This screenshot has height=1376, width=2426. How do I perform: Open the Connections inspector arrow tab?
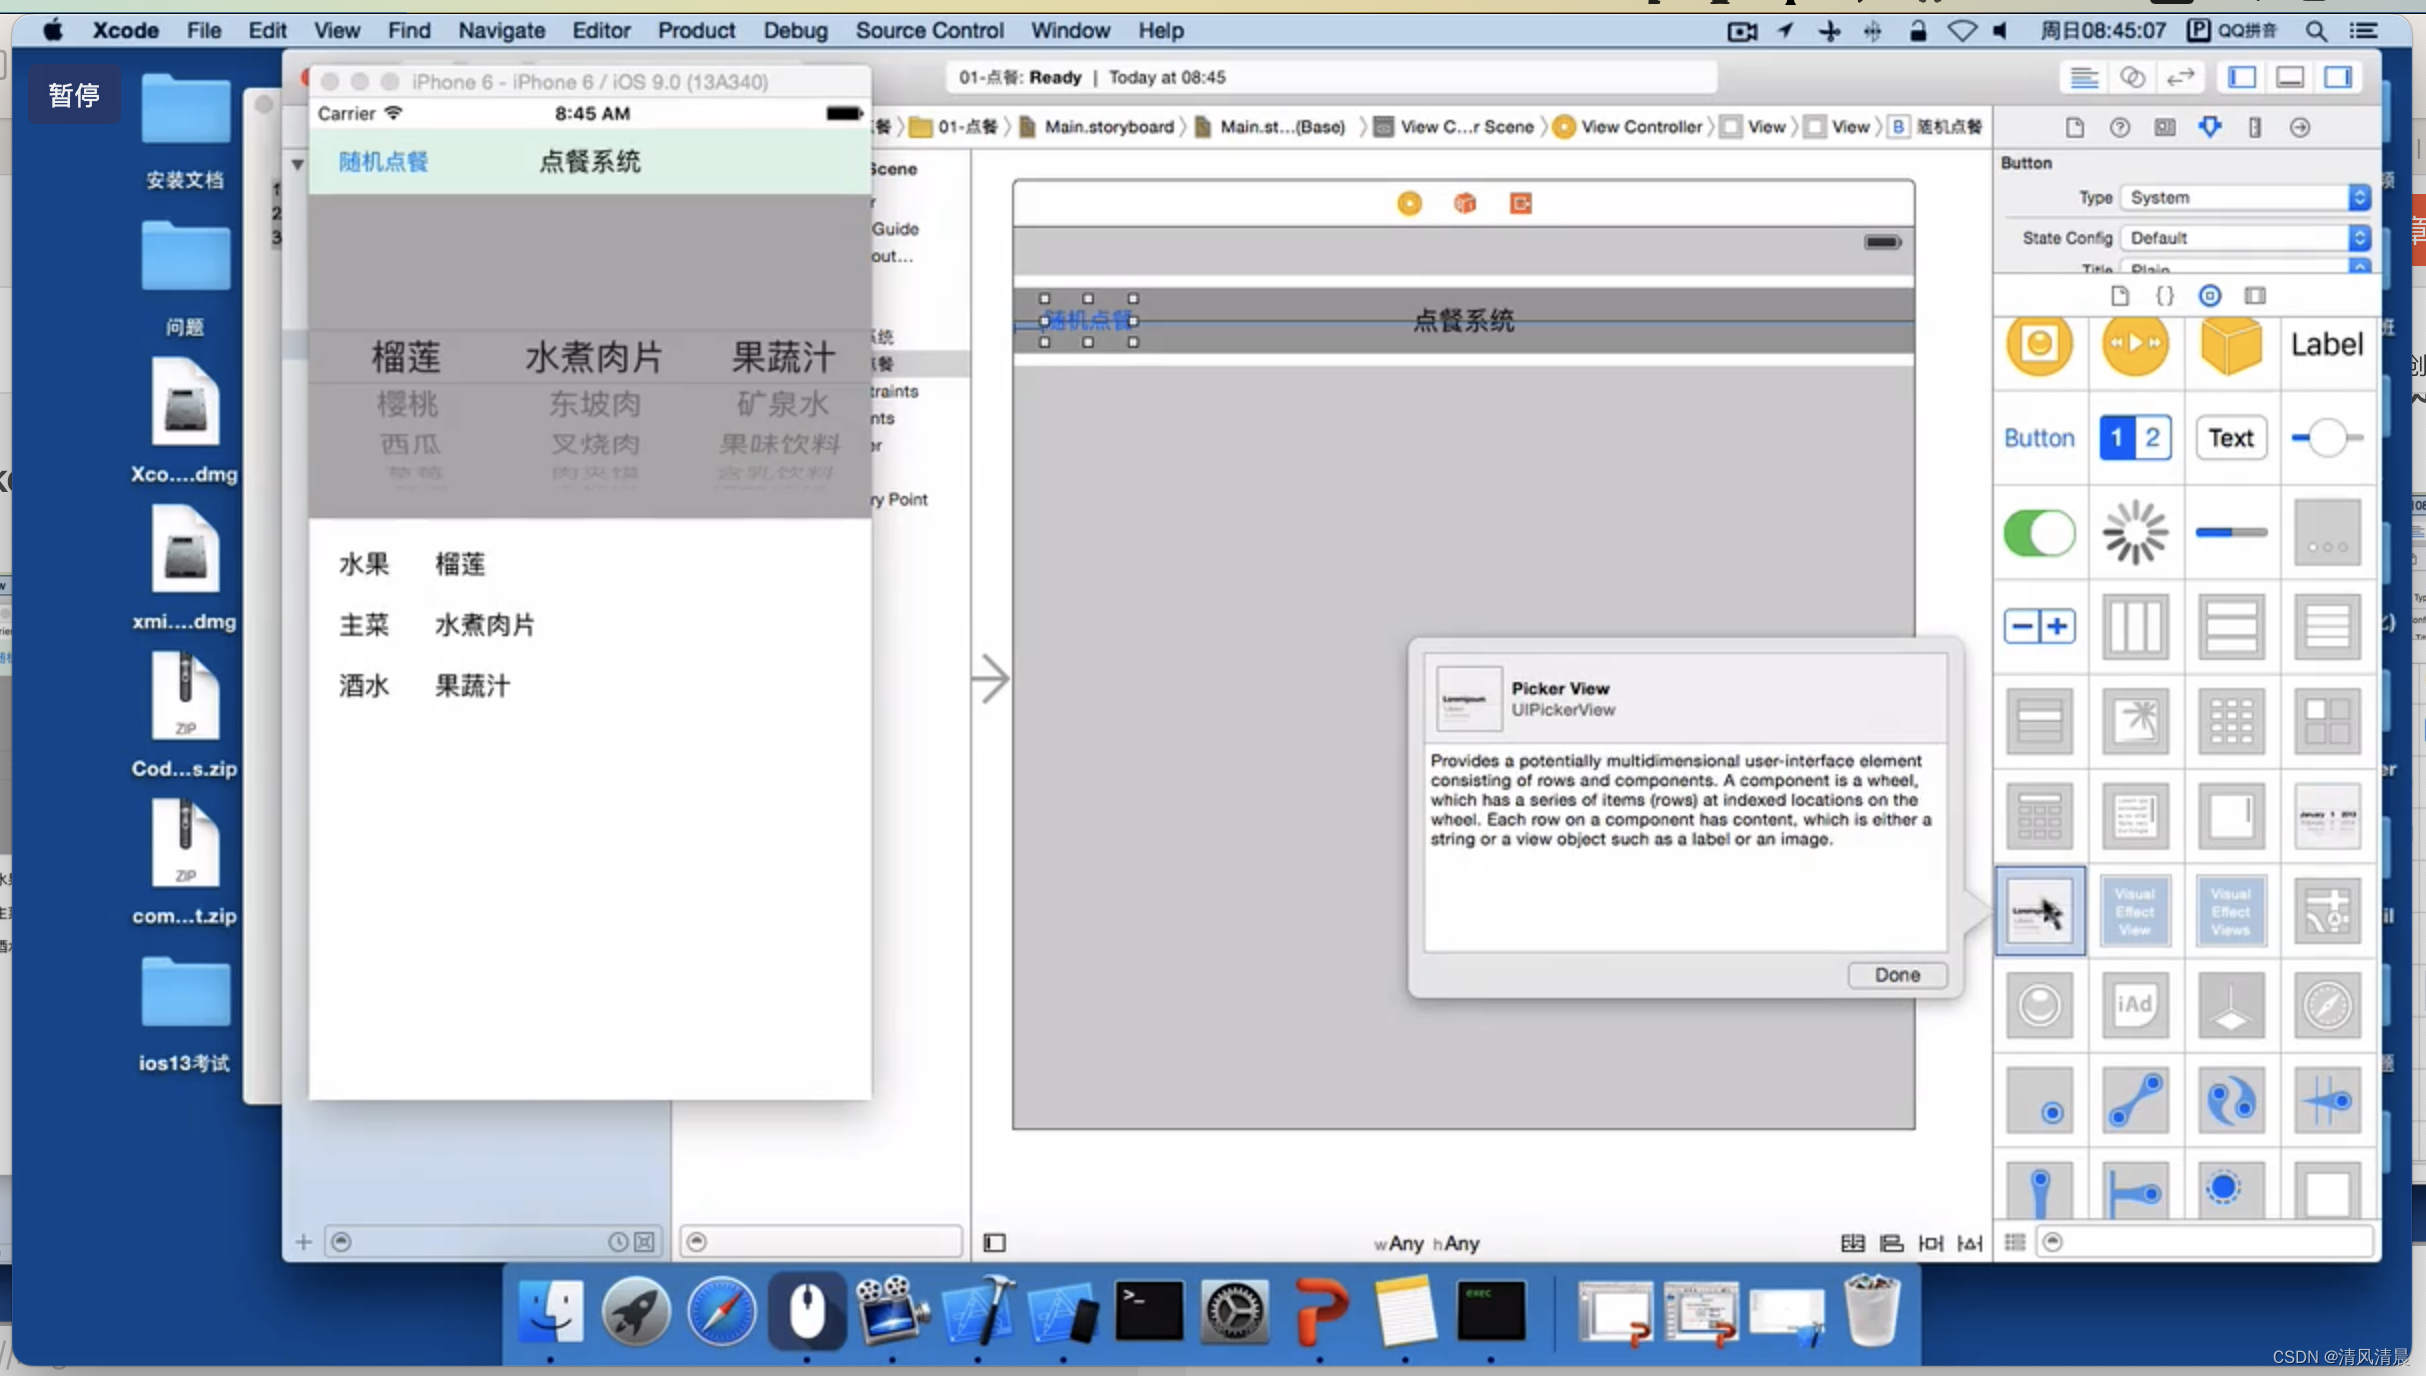[2300, 127]
